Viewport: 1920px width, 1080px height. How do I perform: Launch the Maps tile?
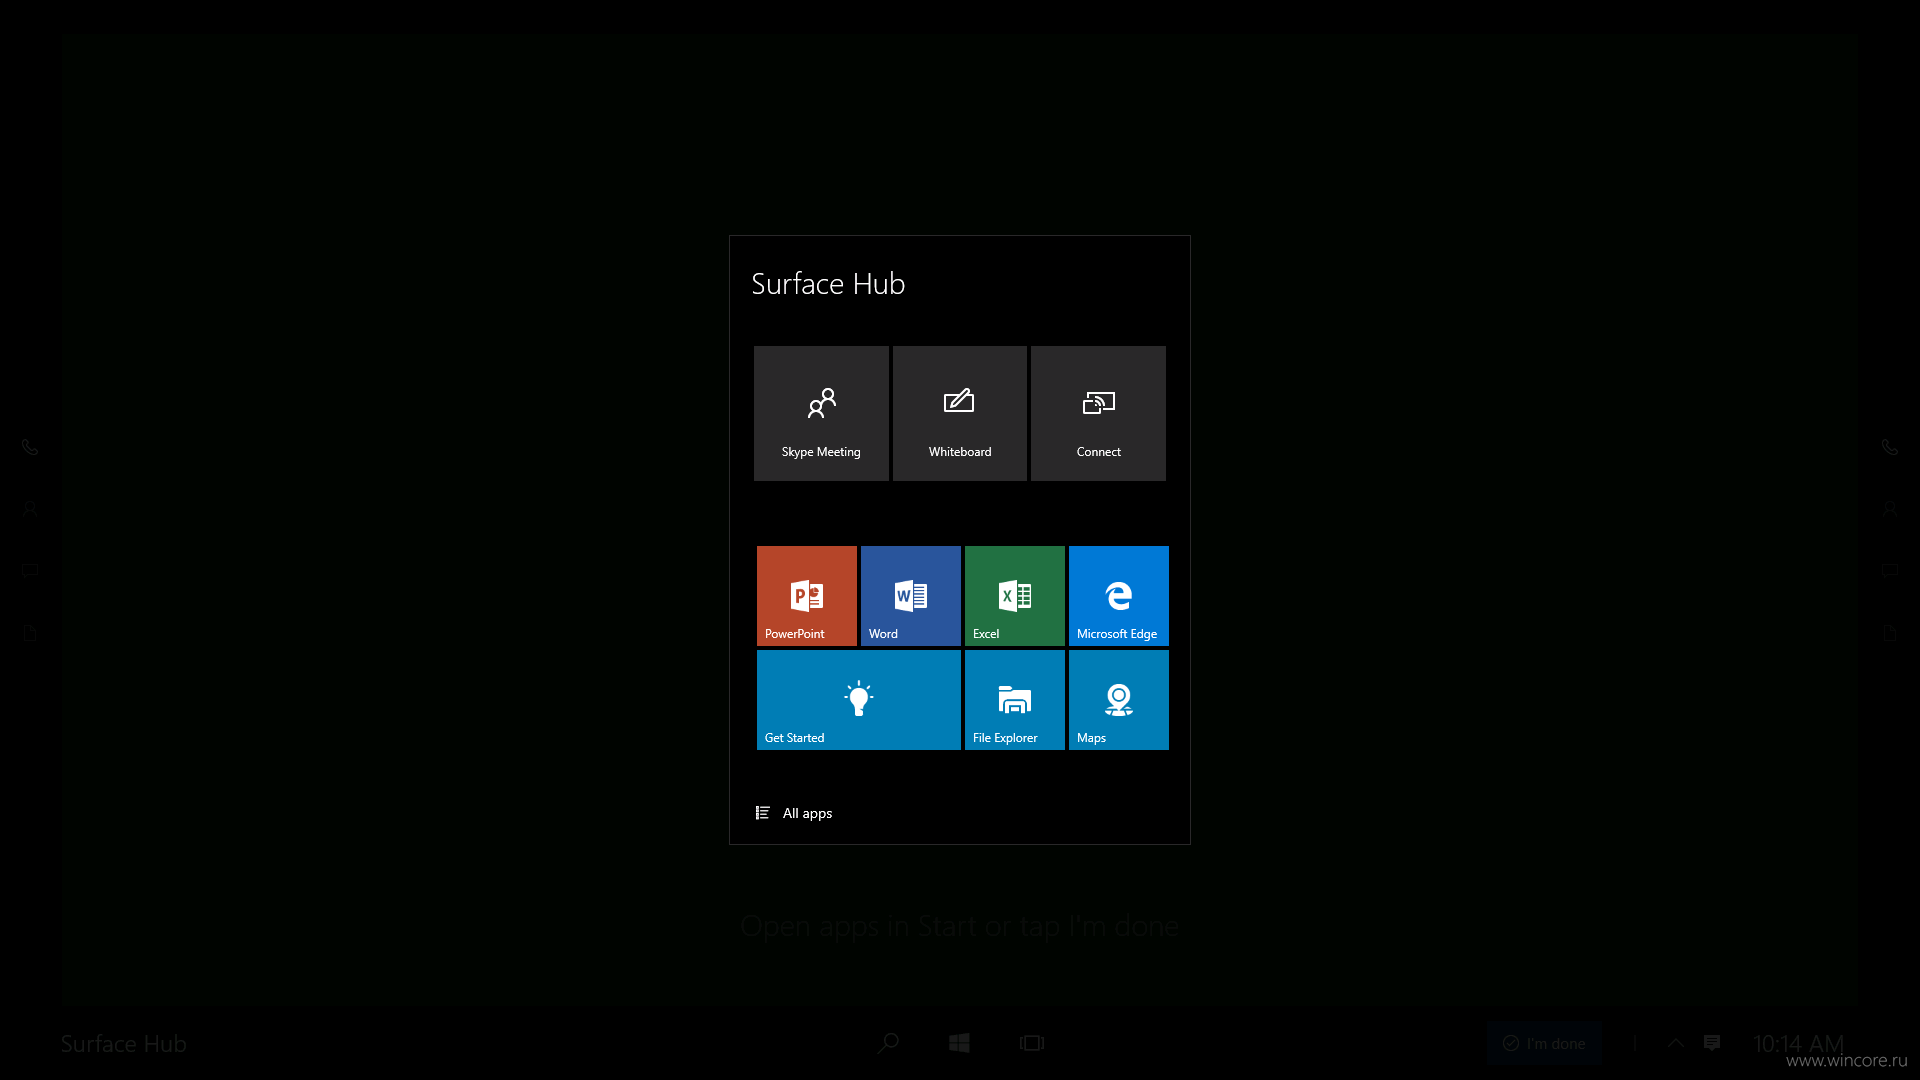tap(1119, 700)
